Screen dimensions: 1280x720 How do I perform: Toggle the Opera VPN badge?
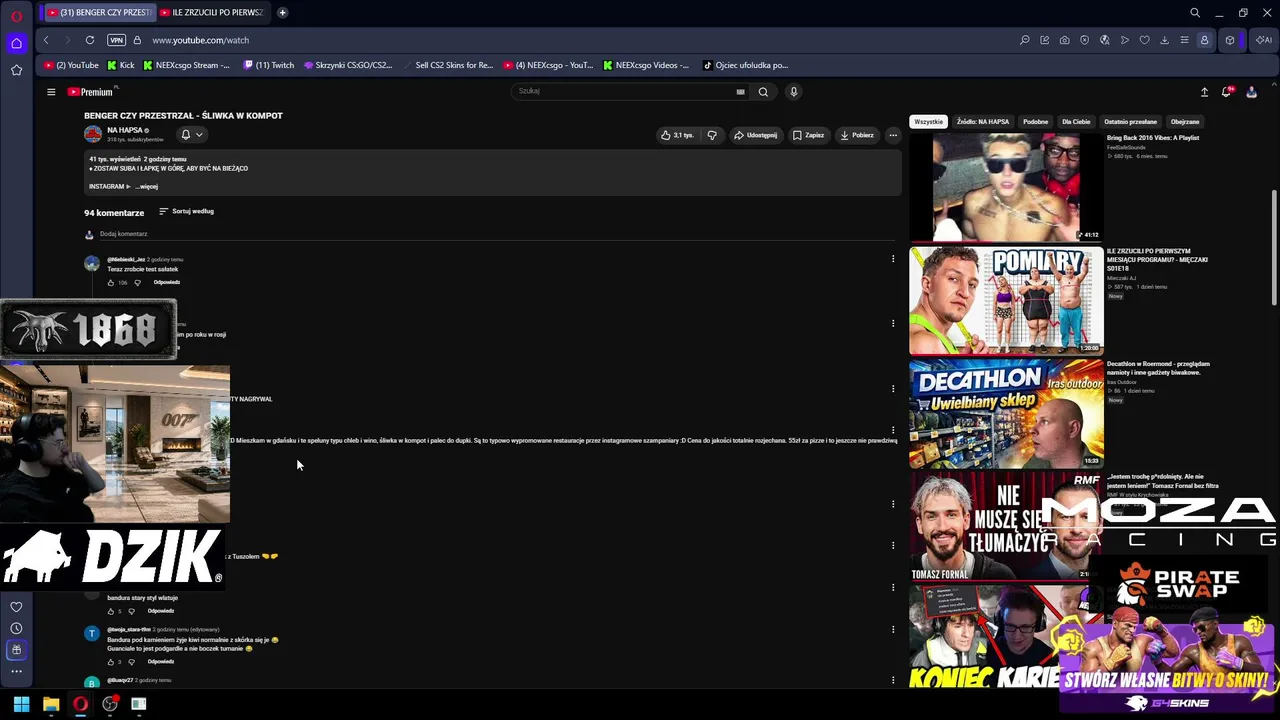pyautogui.click(x=116, y=40)
